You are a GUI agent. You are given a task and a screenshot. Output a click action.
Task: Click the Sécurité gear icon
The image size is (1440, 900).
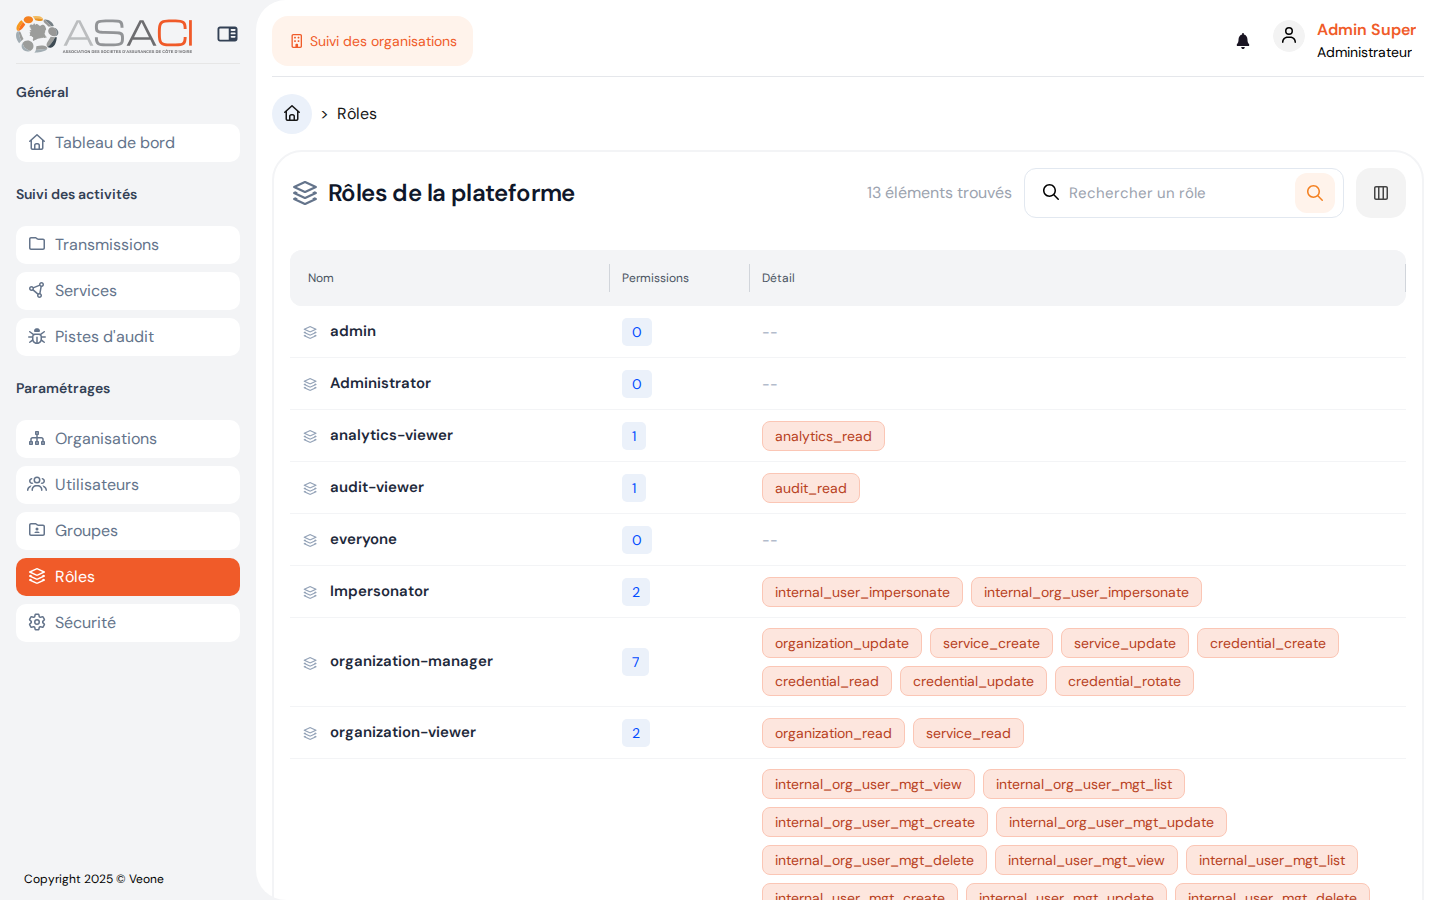click(x=35, y=622)
